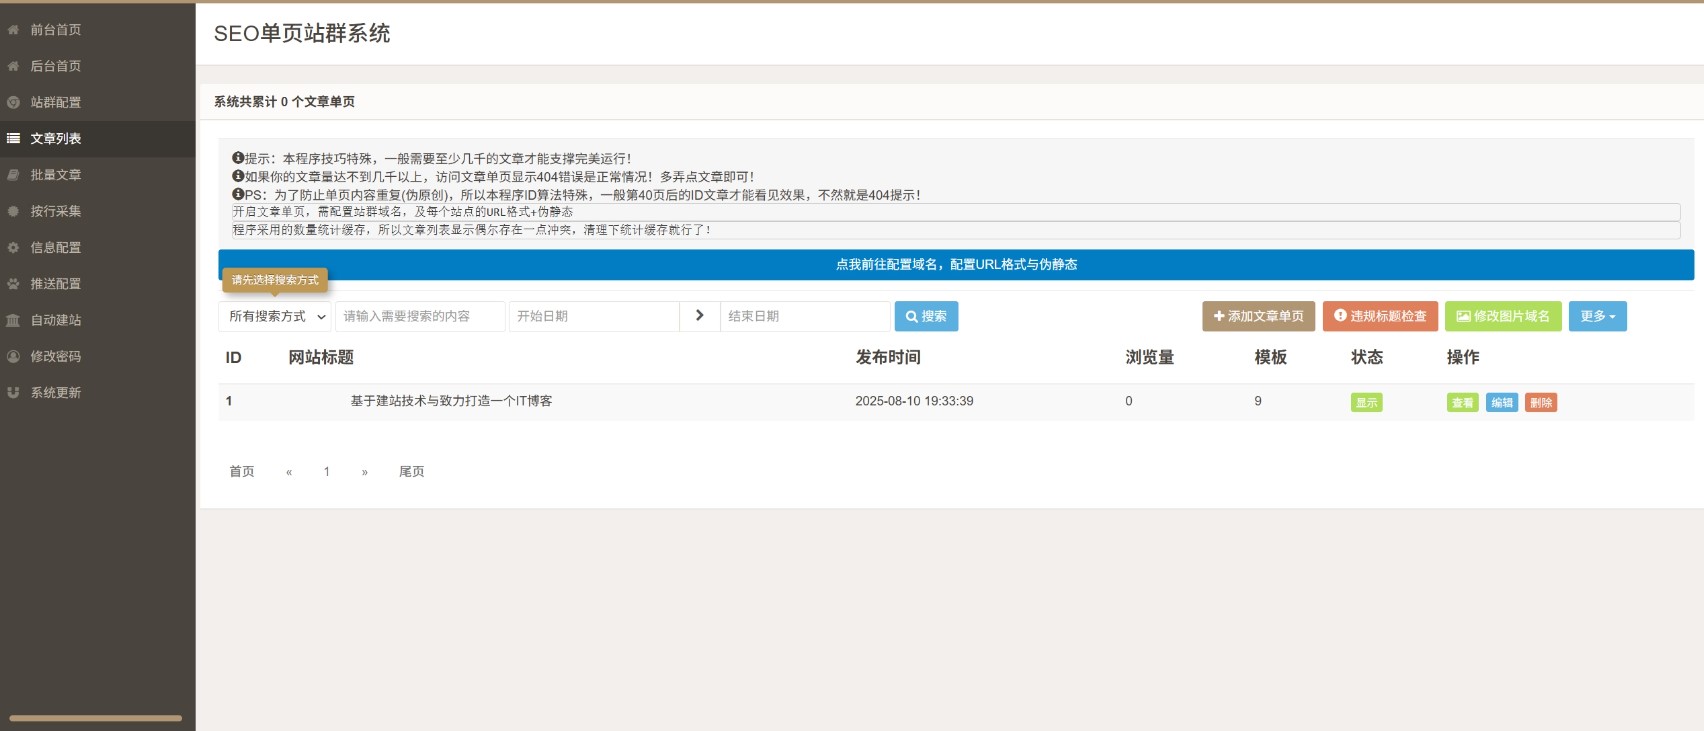Go to 按行采集 sidebar menu
The image size is (1704, 731).
click(56, 211)
